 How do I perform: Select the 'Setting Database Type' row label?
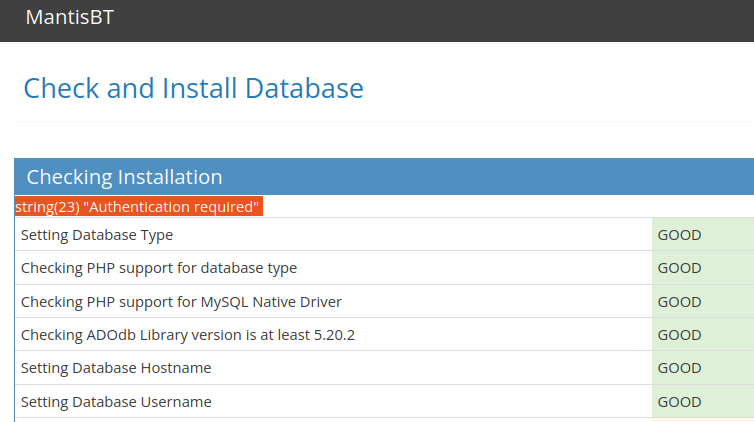click(97, 235)
